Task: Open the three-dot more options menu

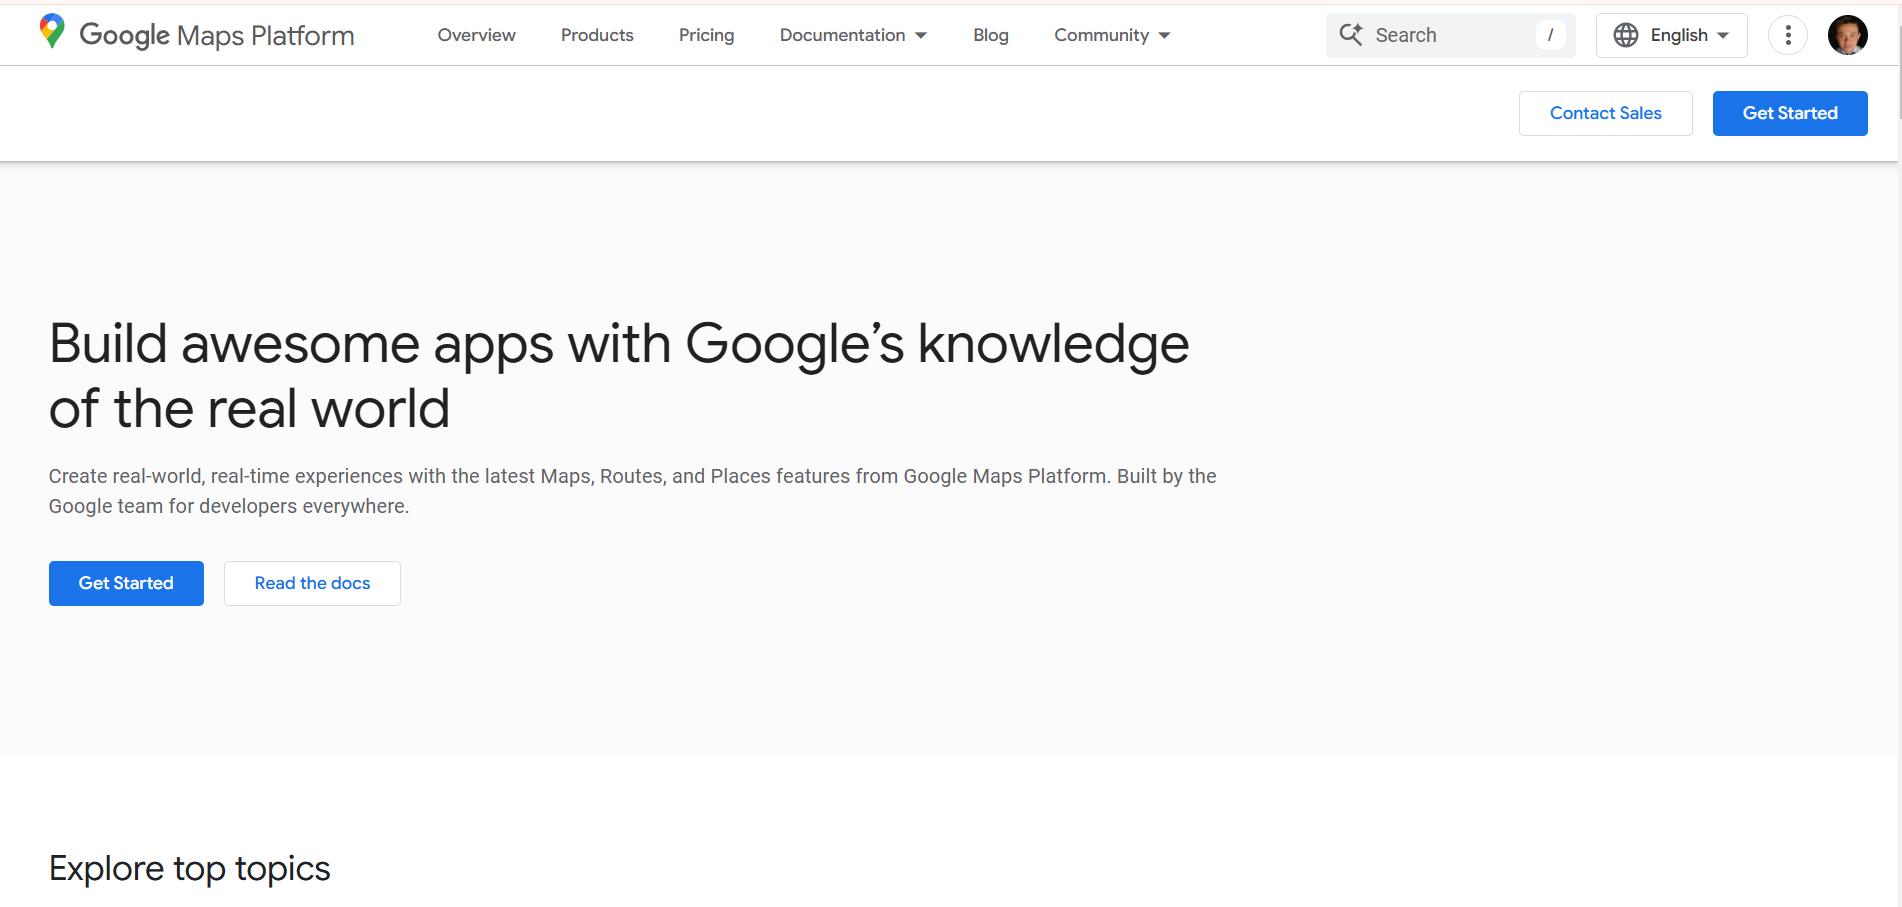Action: point(1787,36)
